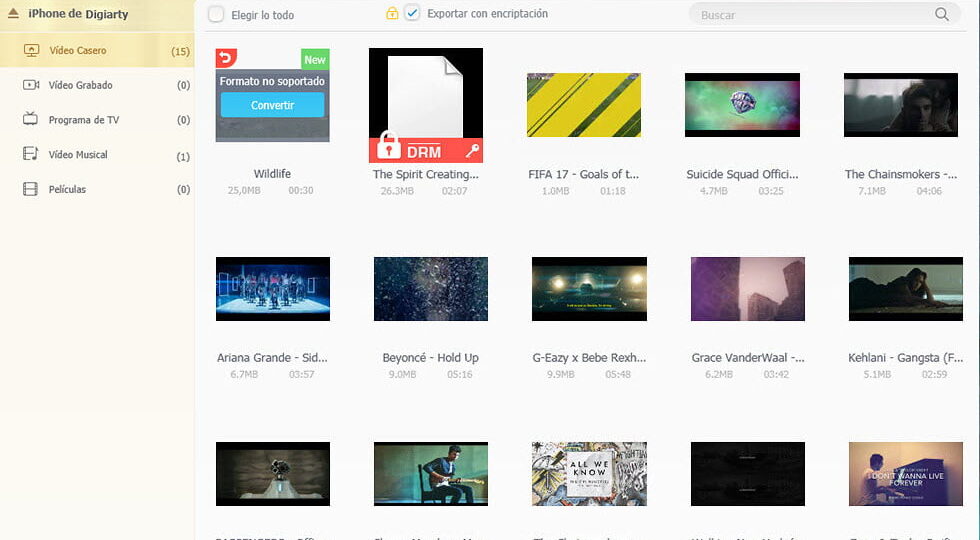Image resolution: width=980 pixels, height=540 pixels.
Task: Select the Grace VanderWaal video thumbnail
Action: click(748, 289)
